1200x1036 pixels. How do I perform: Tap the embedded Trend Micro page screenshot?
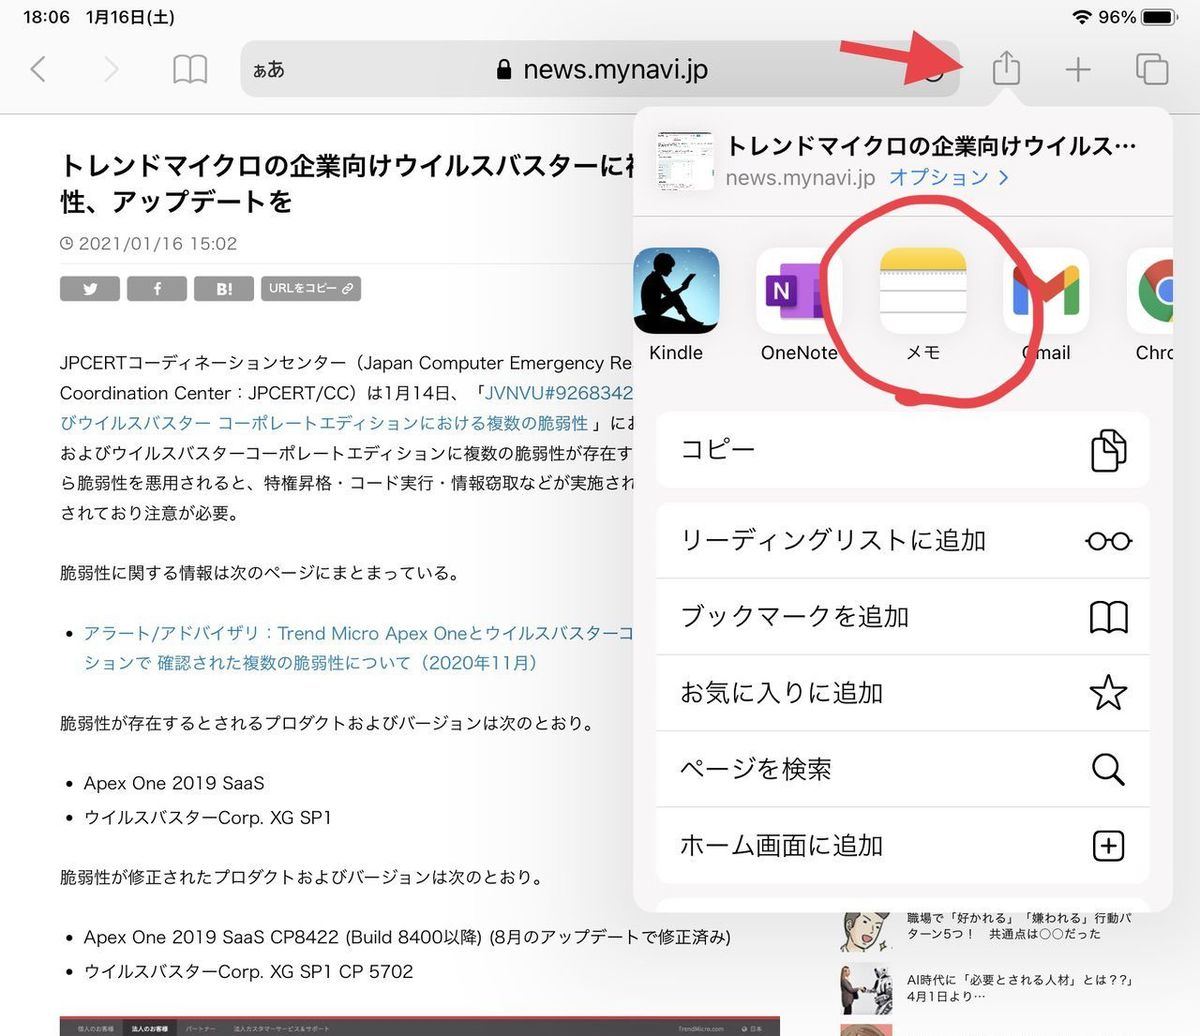coord(420,1026)
